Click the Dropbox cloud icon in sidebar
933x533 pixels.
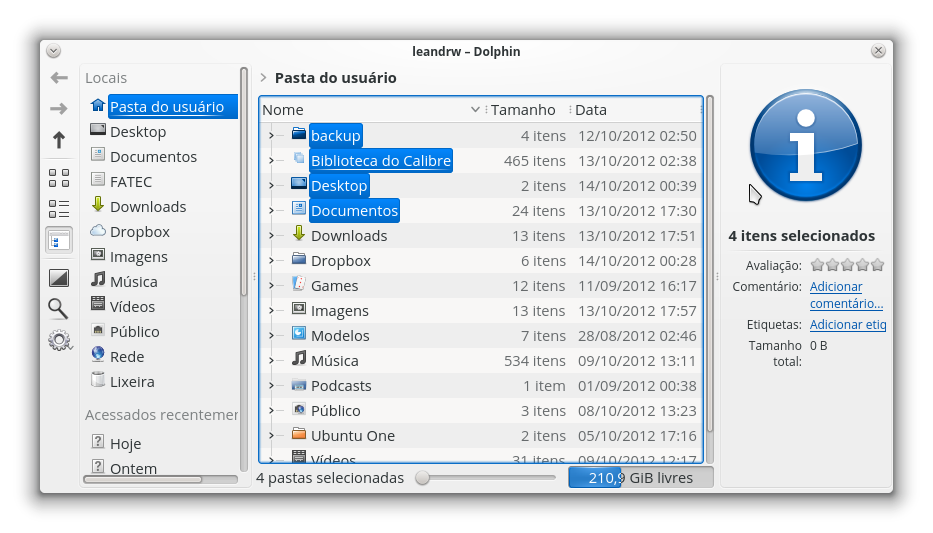tap(98, 231)
